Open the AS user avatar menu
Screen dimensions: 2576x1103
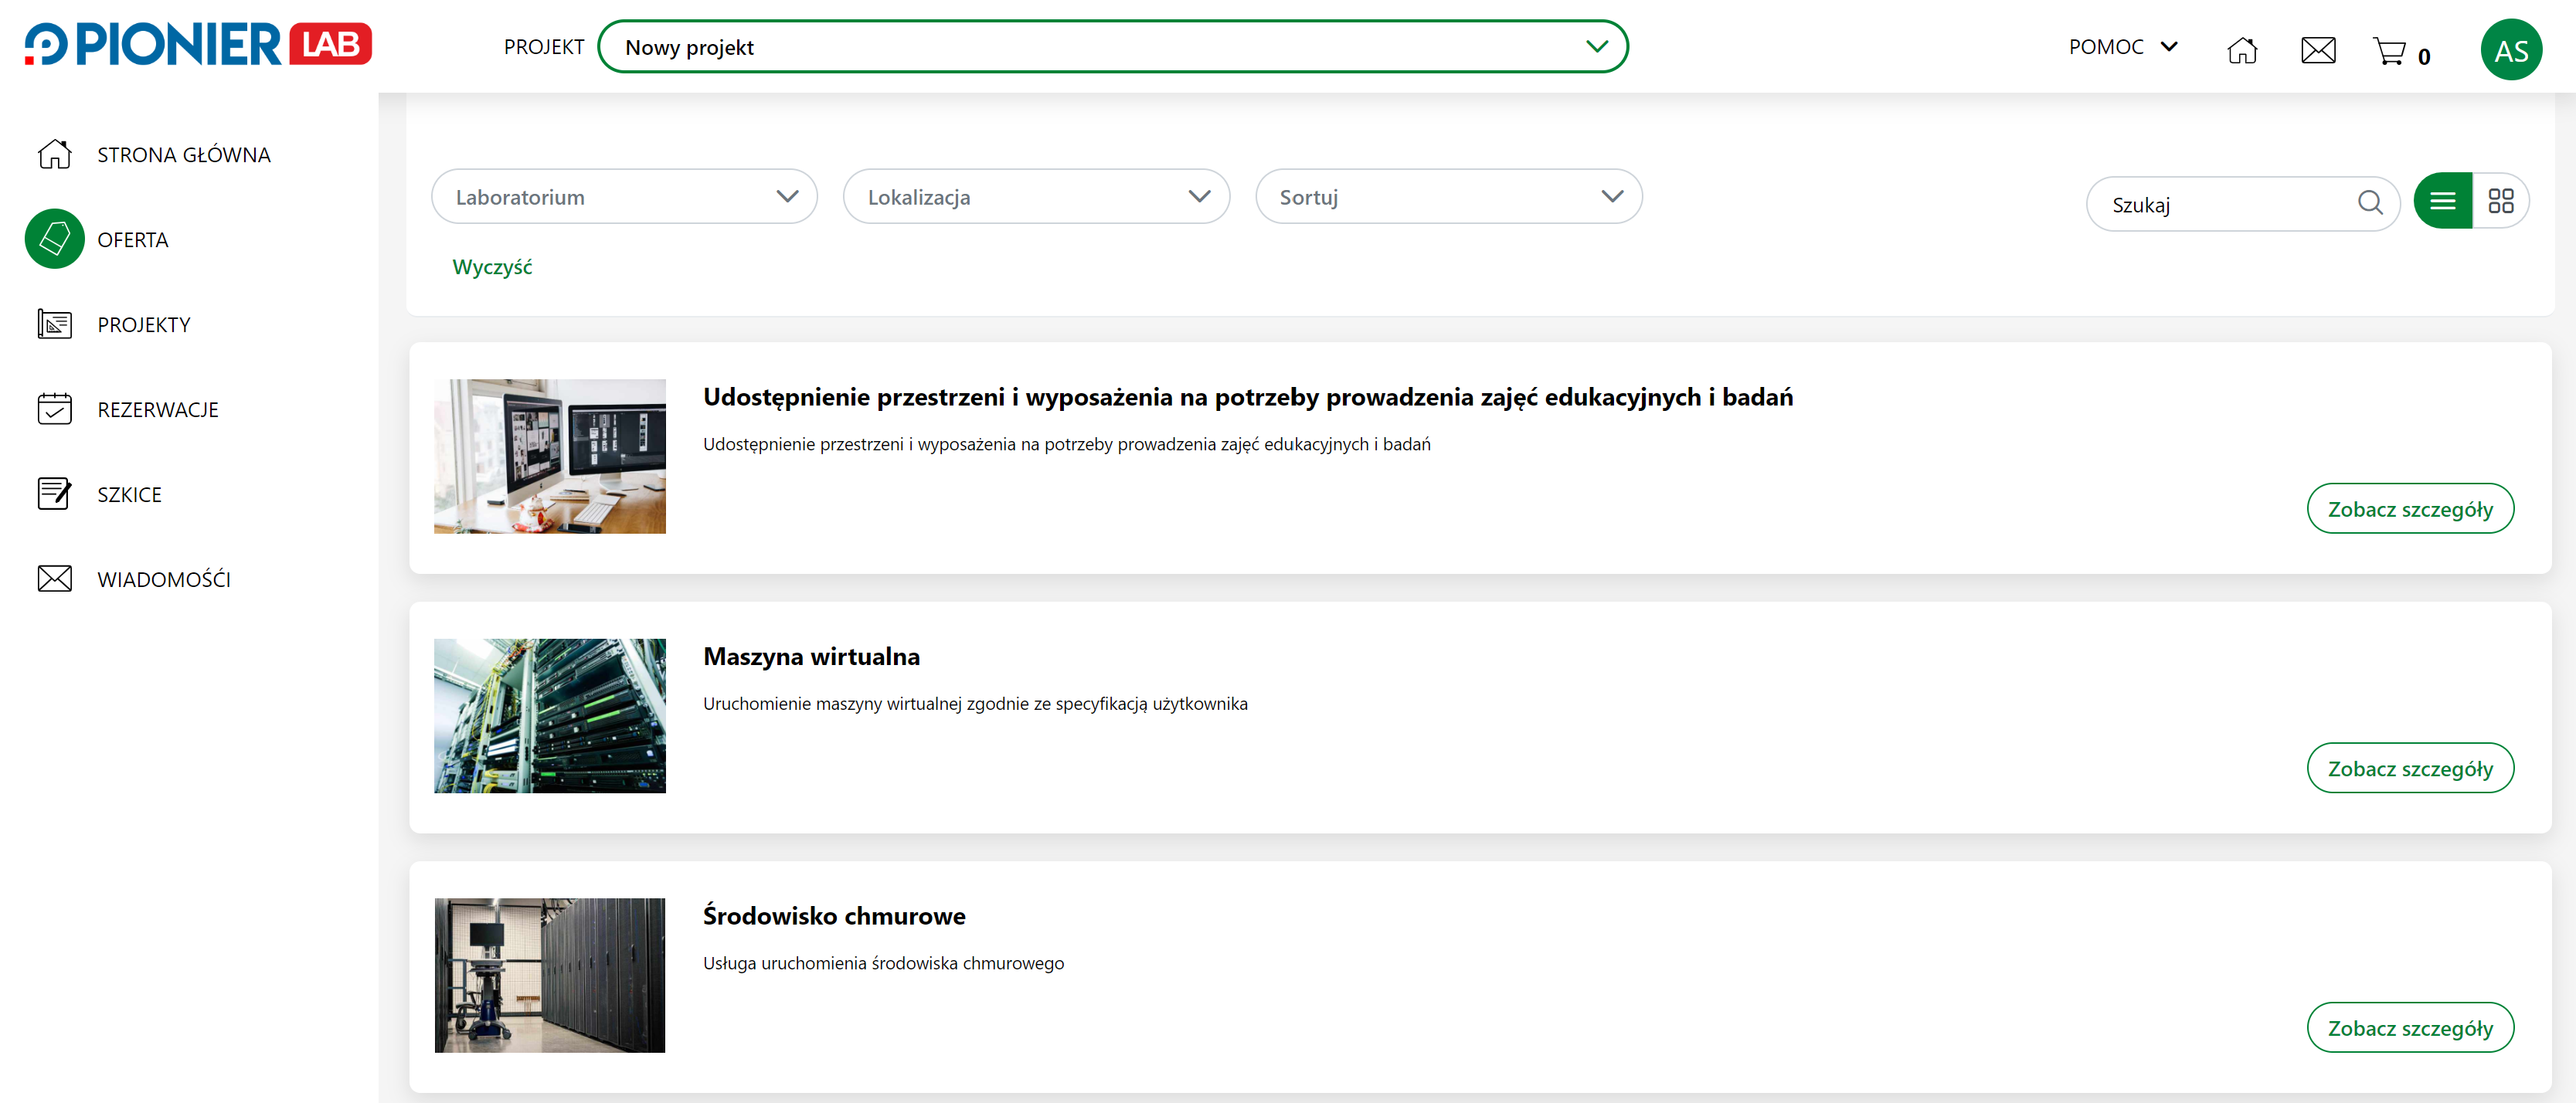click(x=2511, y=49)
